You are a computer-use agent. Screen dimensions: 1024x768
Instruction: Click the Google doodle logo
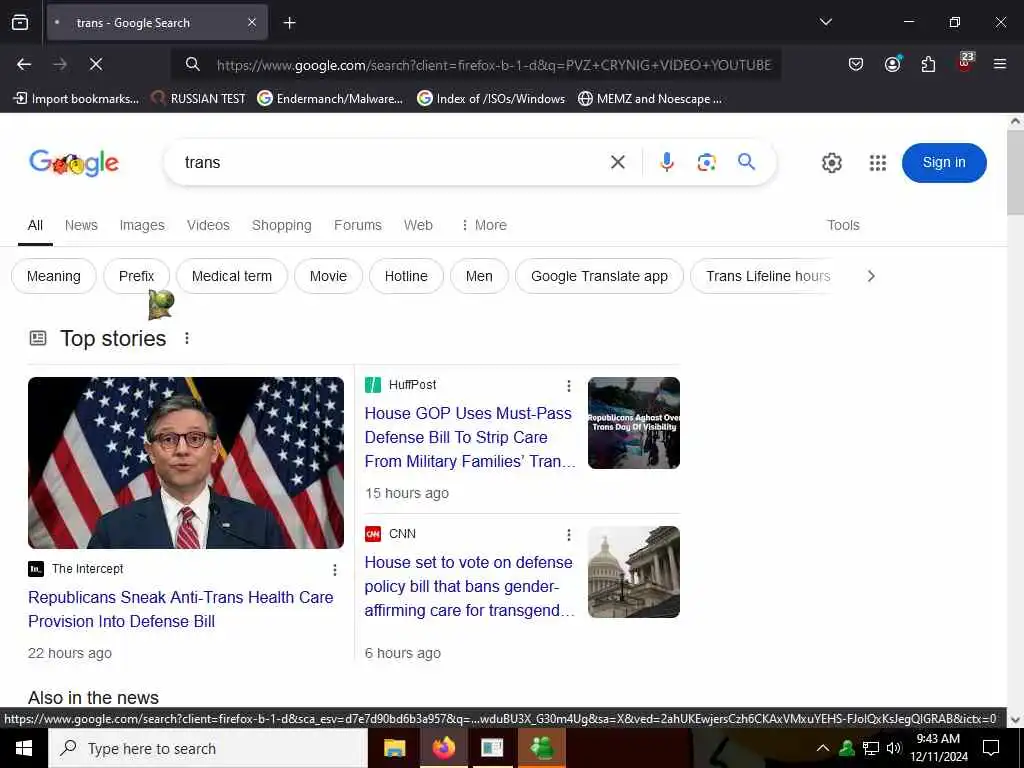[x=74, y=163]
